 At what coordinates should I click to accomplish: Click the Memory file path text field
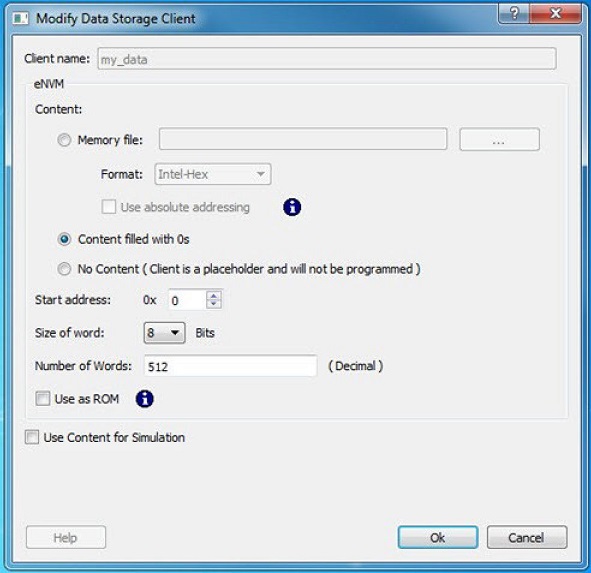(303, 139)
